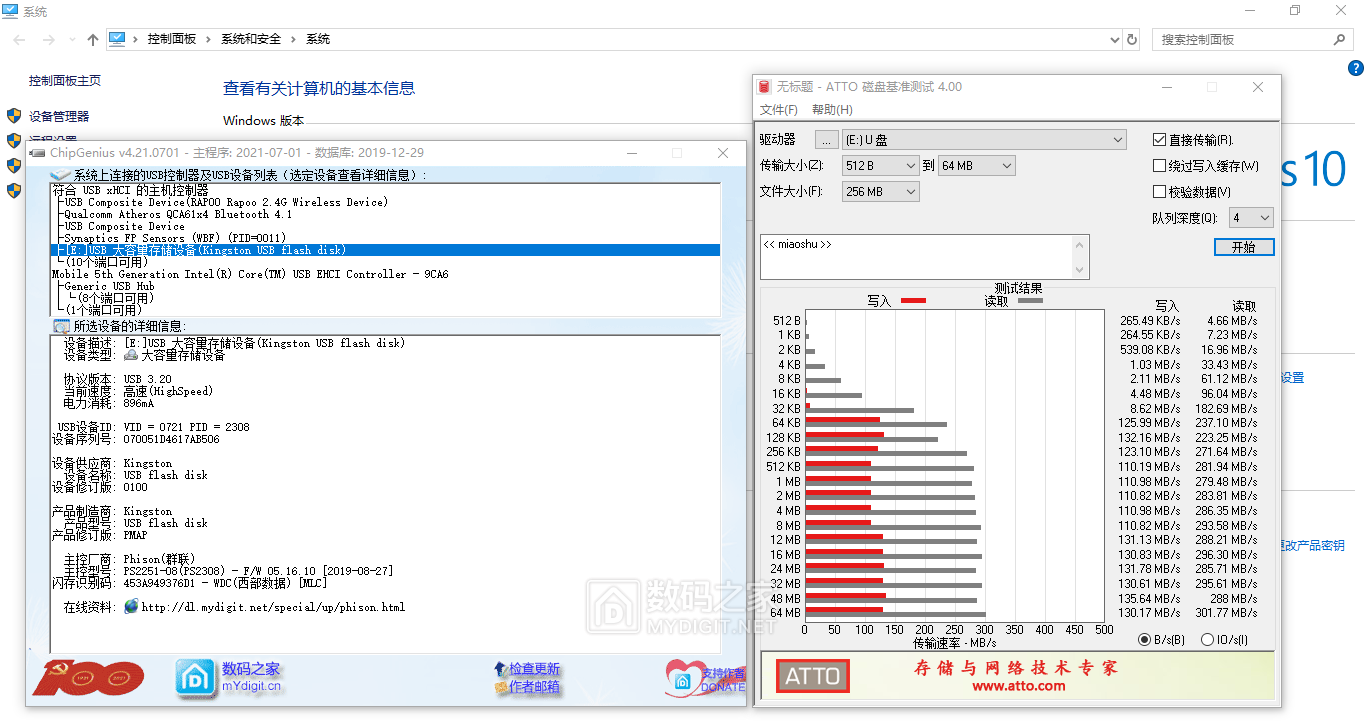Click the mail icon beside 作者邮箱
Image resolution: width=1366 pixels, height=728 pixels.
pyautogui.click(x=500, y=687)
